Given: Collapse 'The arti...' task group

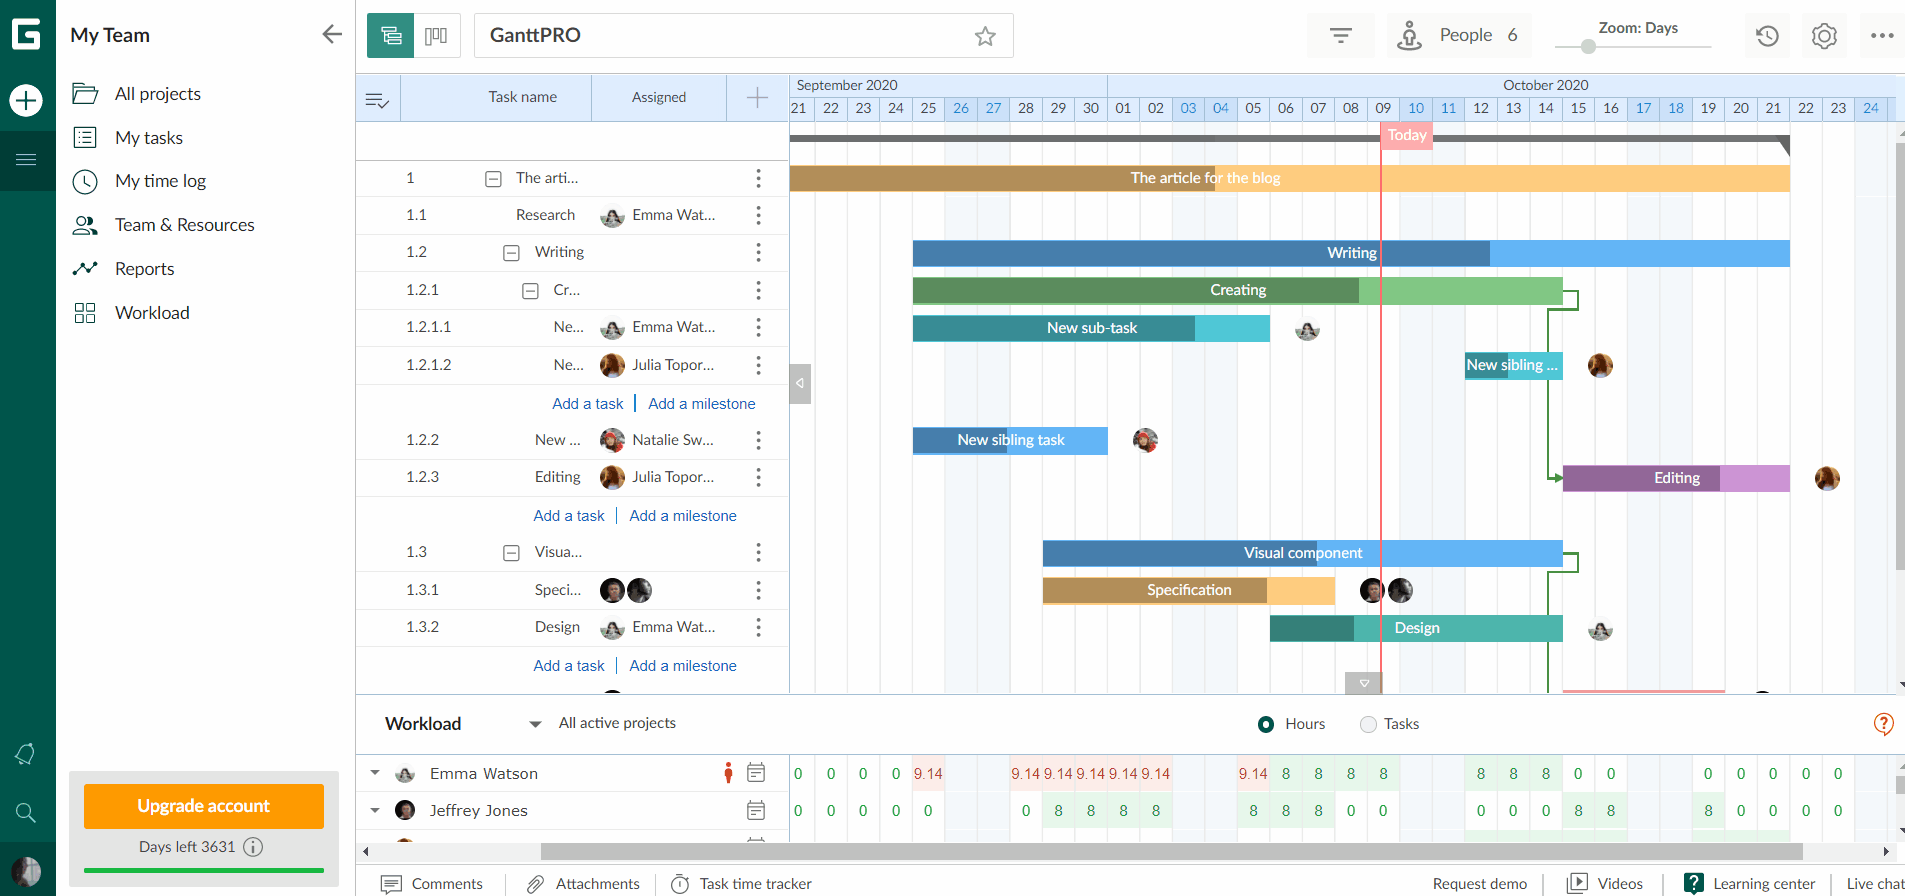Looking at the screenshot, I should click(x=493, y=179).
